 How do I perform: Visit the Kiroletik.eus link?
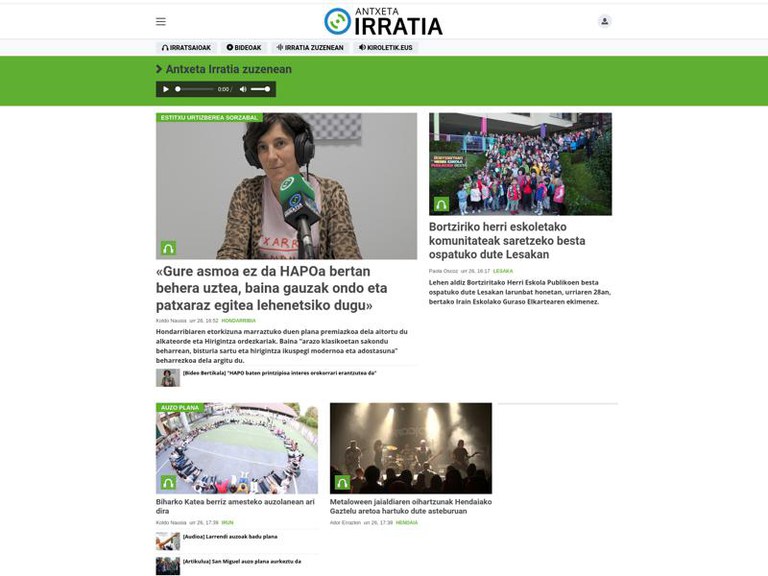(386, 47)
